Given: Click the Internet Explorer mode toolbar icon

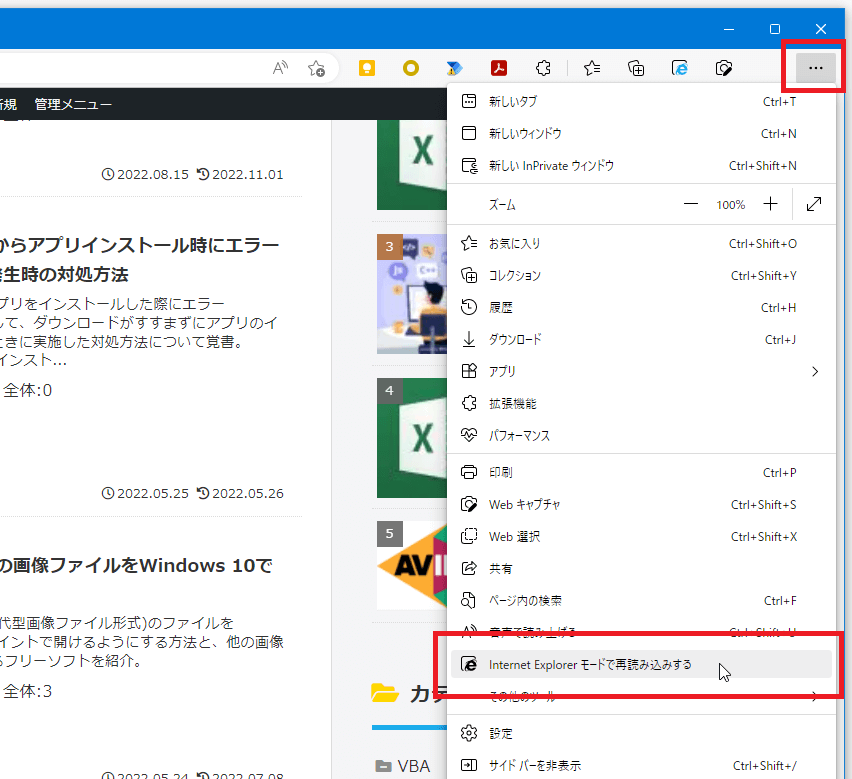Looking at the screenshot, I should [680, 68].
